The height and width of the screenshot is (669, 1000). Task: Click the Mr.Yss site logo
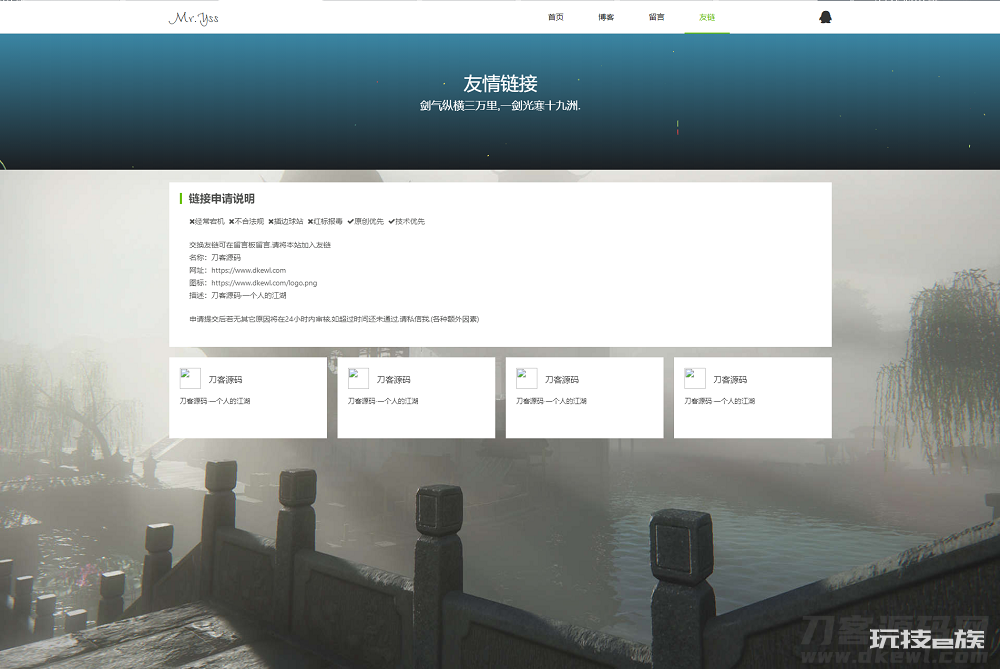[193, 18]
